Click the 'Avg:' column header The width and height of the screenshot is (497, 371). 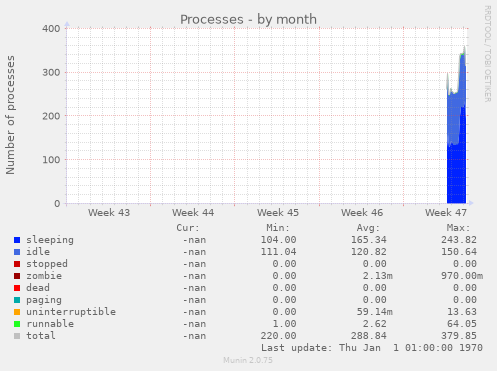pos(368,228)
